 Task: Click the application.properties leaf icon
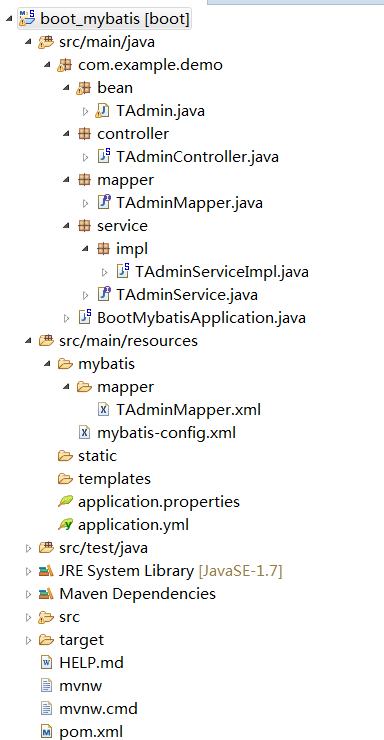(65, 501)
